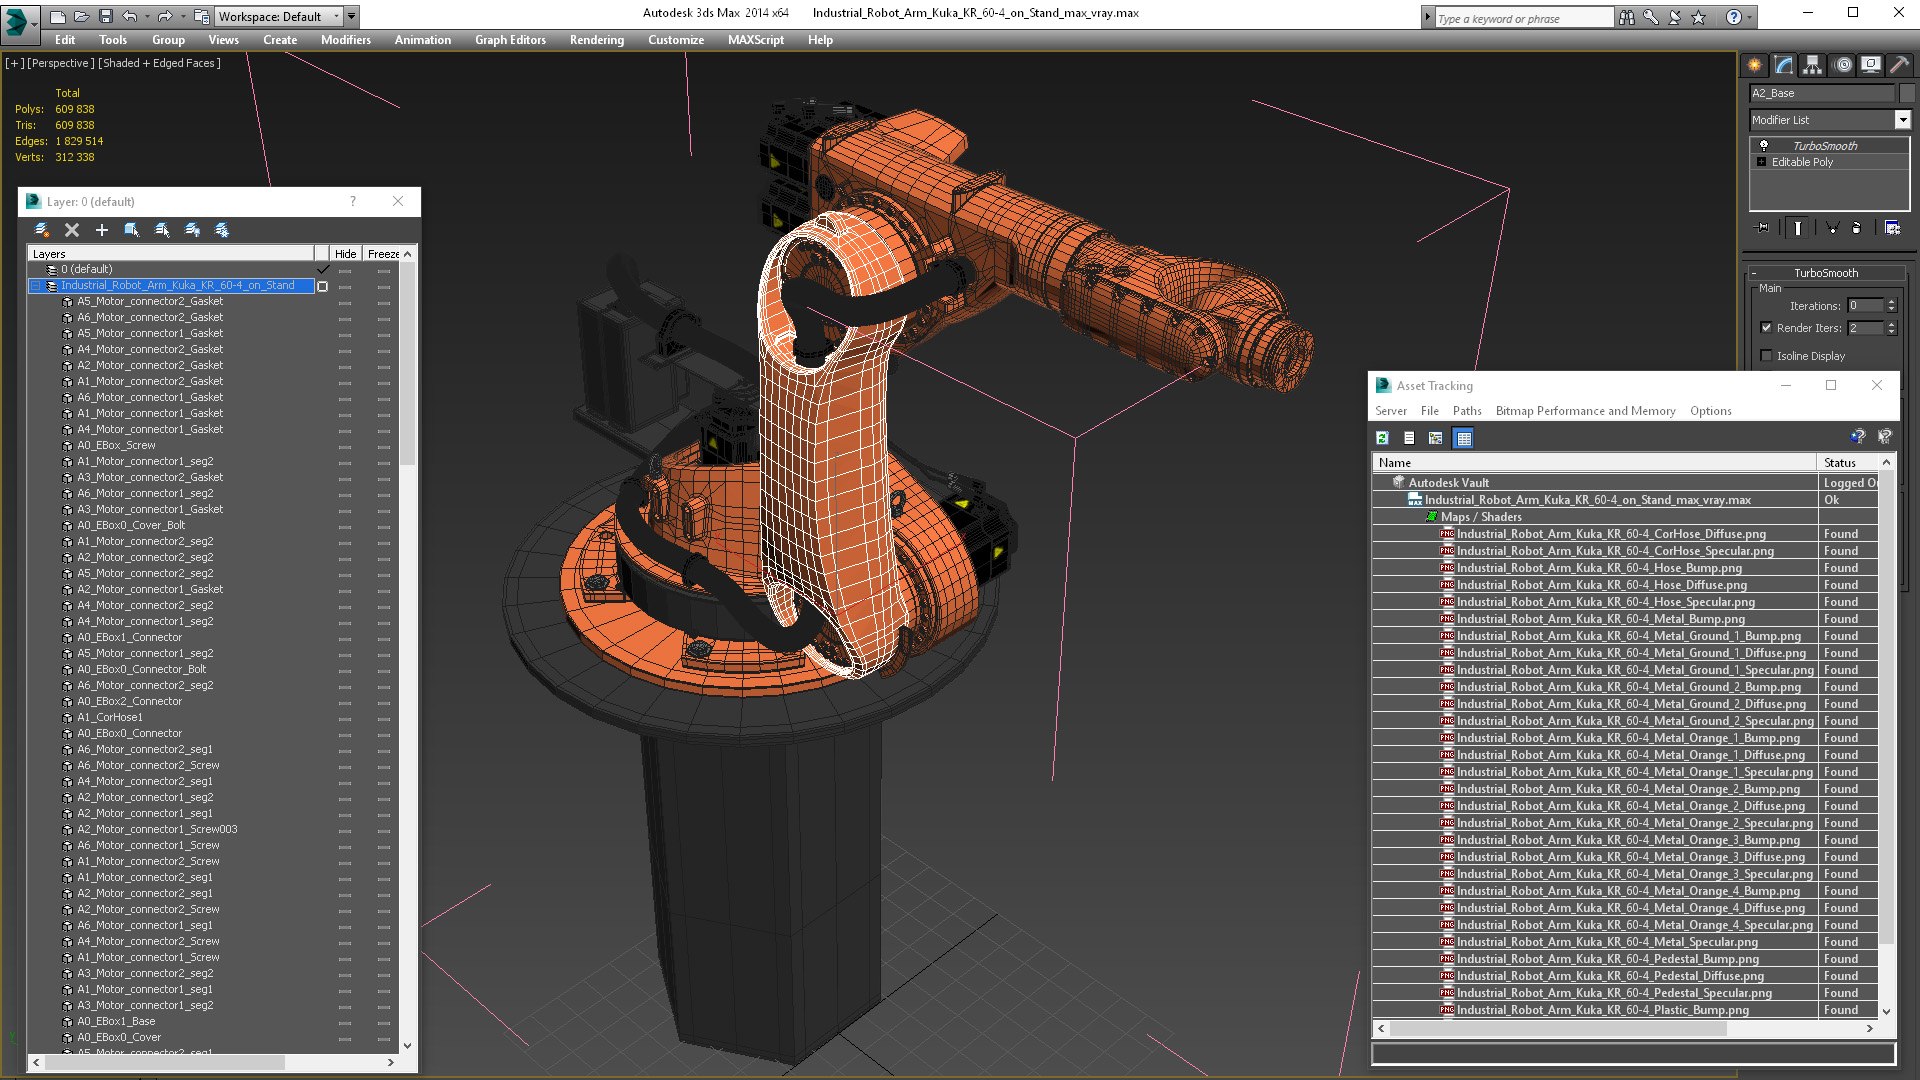Click Configure Modifier Sets icon
1920x1080 pixels.
[1892, 228]
